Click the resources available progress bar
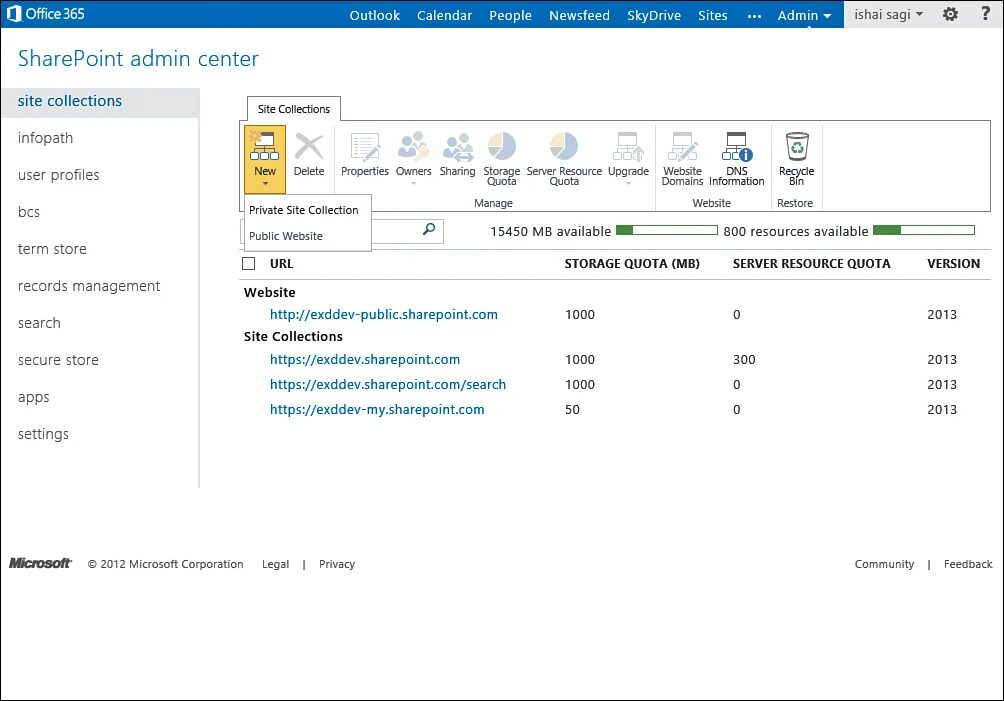 pyautogui.click(x=924, y=230)
